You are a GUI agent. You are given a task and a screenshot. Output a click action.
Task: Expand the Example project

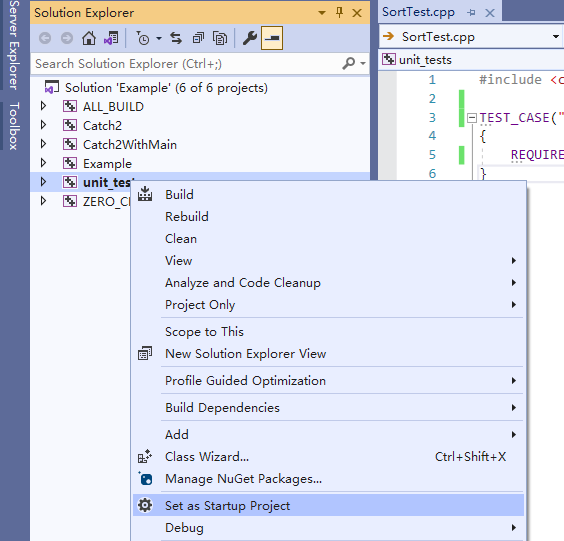[44, 163]
